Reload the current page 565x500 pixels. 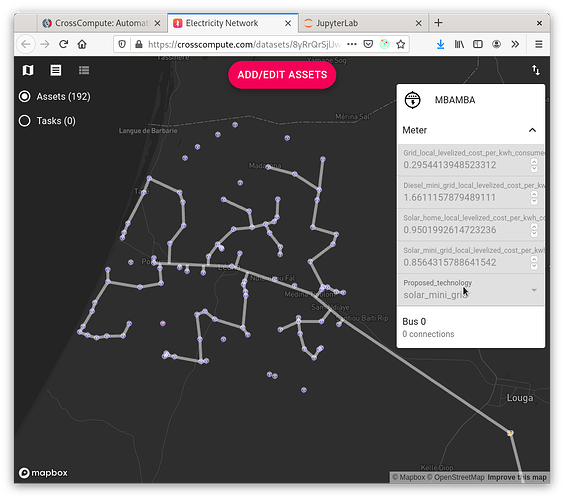coord(63,44)
